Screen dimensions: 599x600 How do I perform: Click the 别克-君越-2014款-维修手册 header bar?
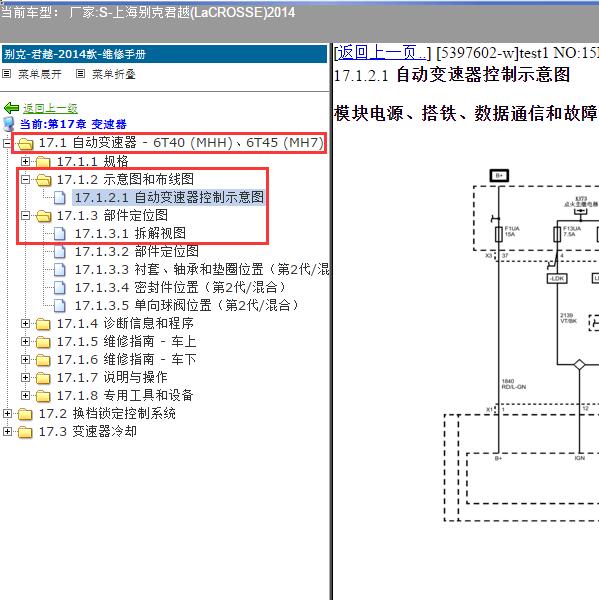click(165, 54)
